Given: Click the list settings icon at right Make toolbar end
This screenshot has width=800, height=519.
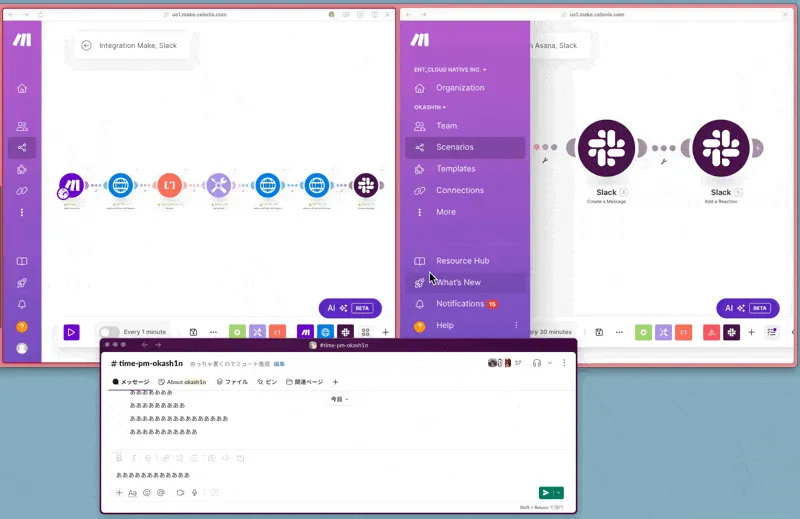Looking at the screenshot, I should tap(772, 332).
